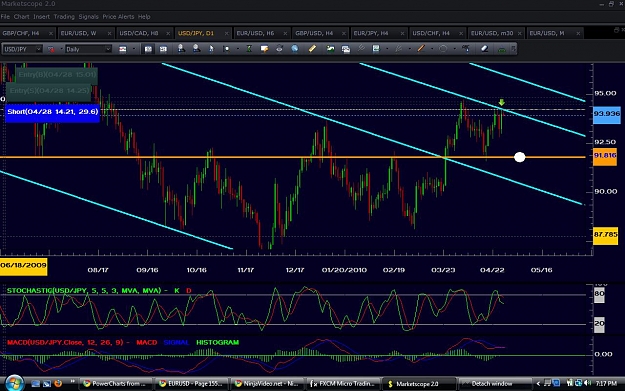This screenshot has height=391, width=625.
Task: Click the white circle marker on orange line
Action: click(519, 157)
